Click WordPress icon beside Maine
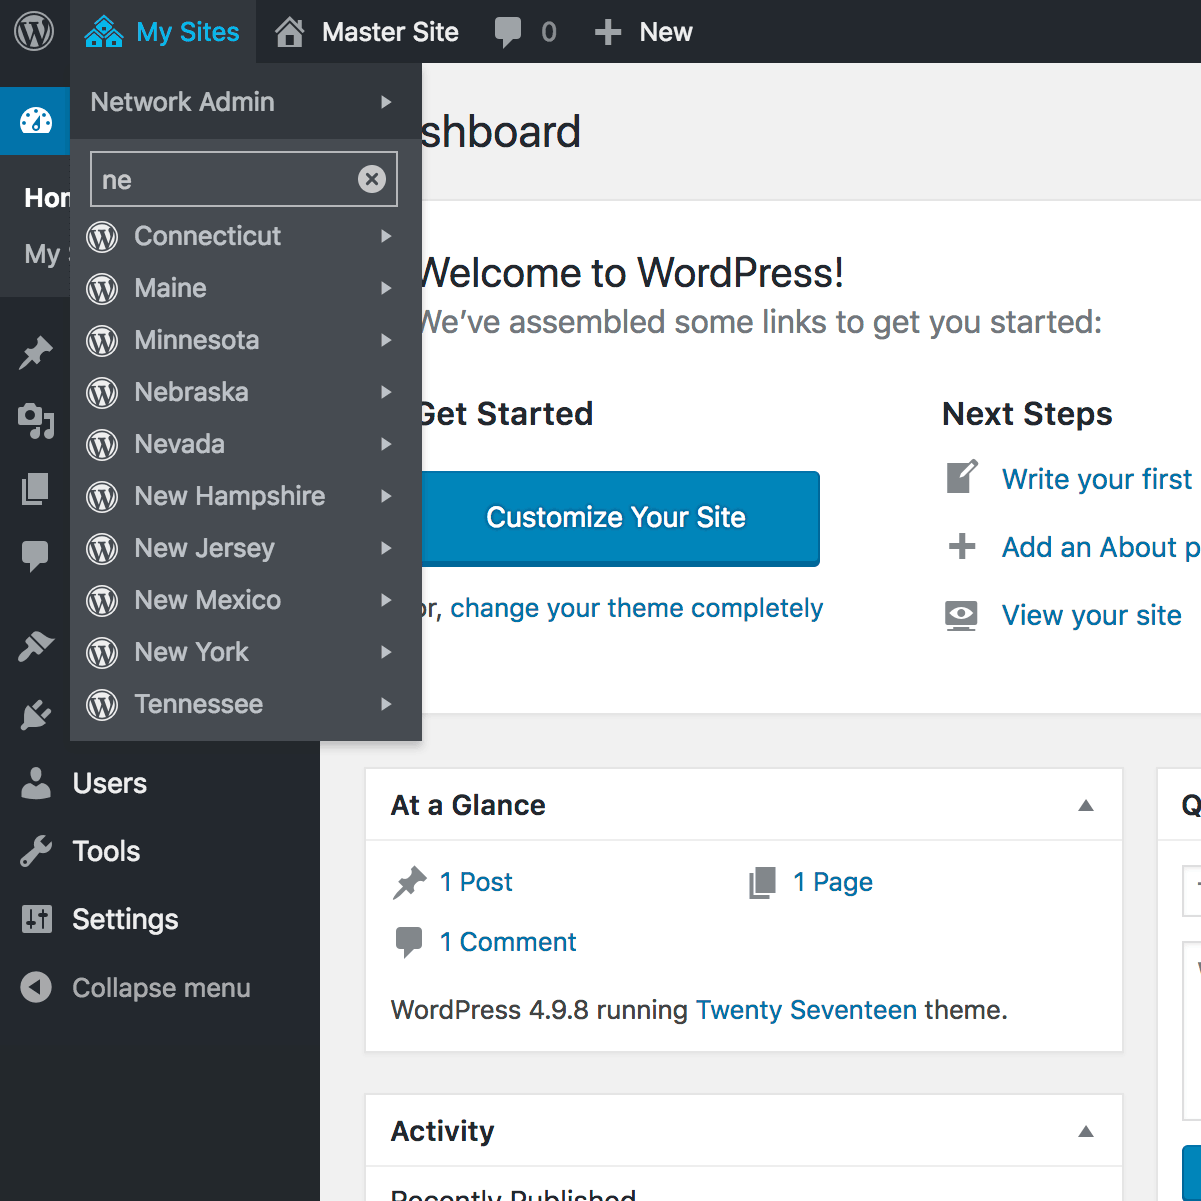The width and height of the screenshot is (1201, 1201). pyautogui.click(x=102, y=289)
